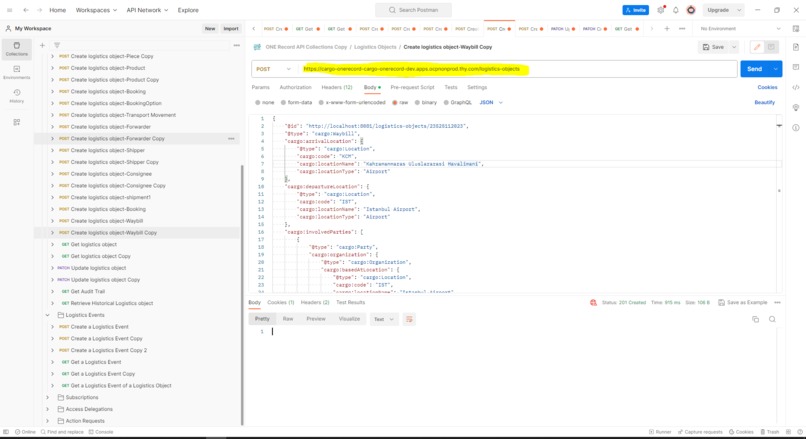Click the hamburger menu icon at top left
806x439 pixels.
9,10
